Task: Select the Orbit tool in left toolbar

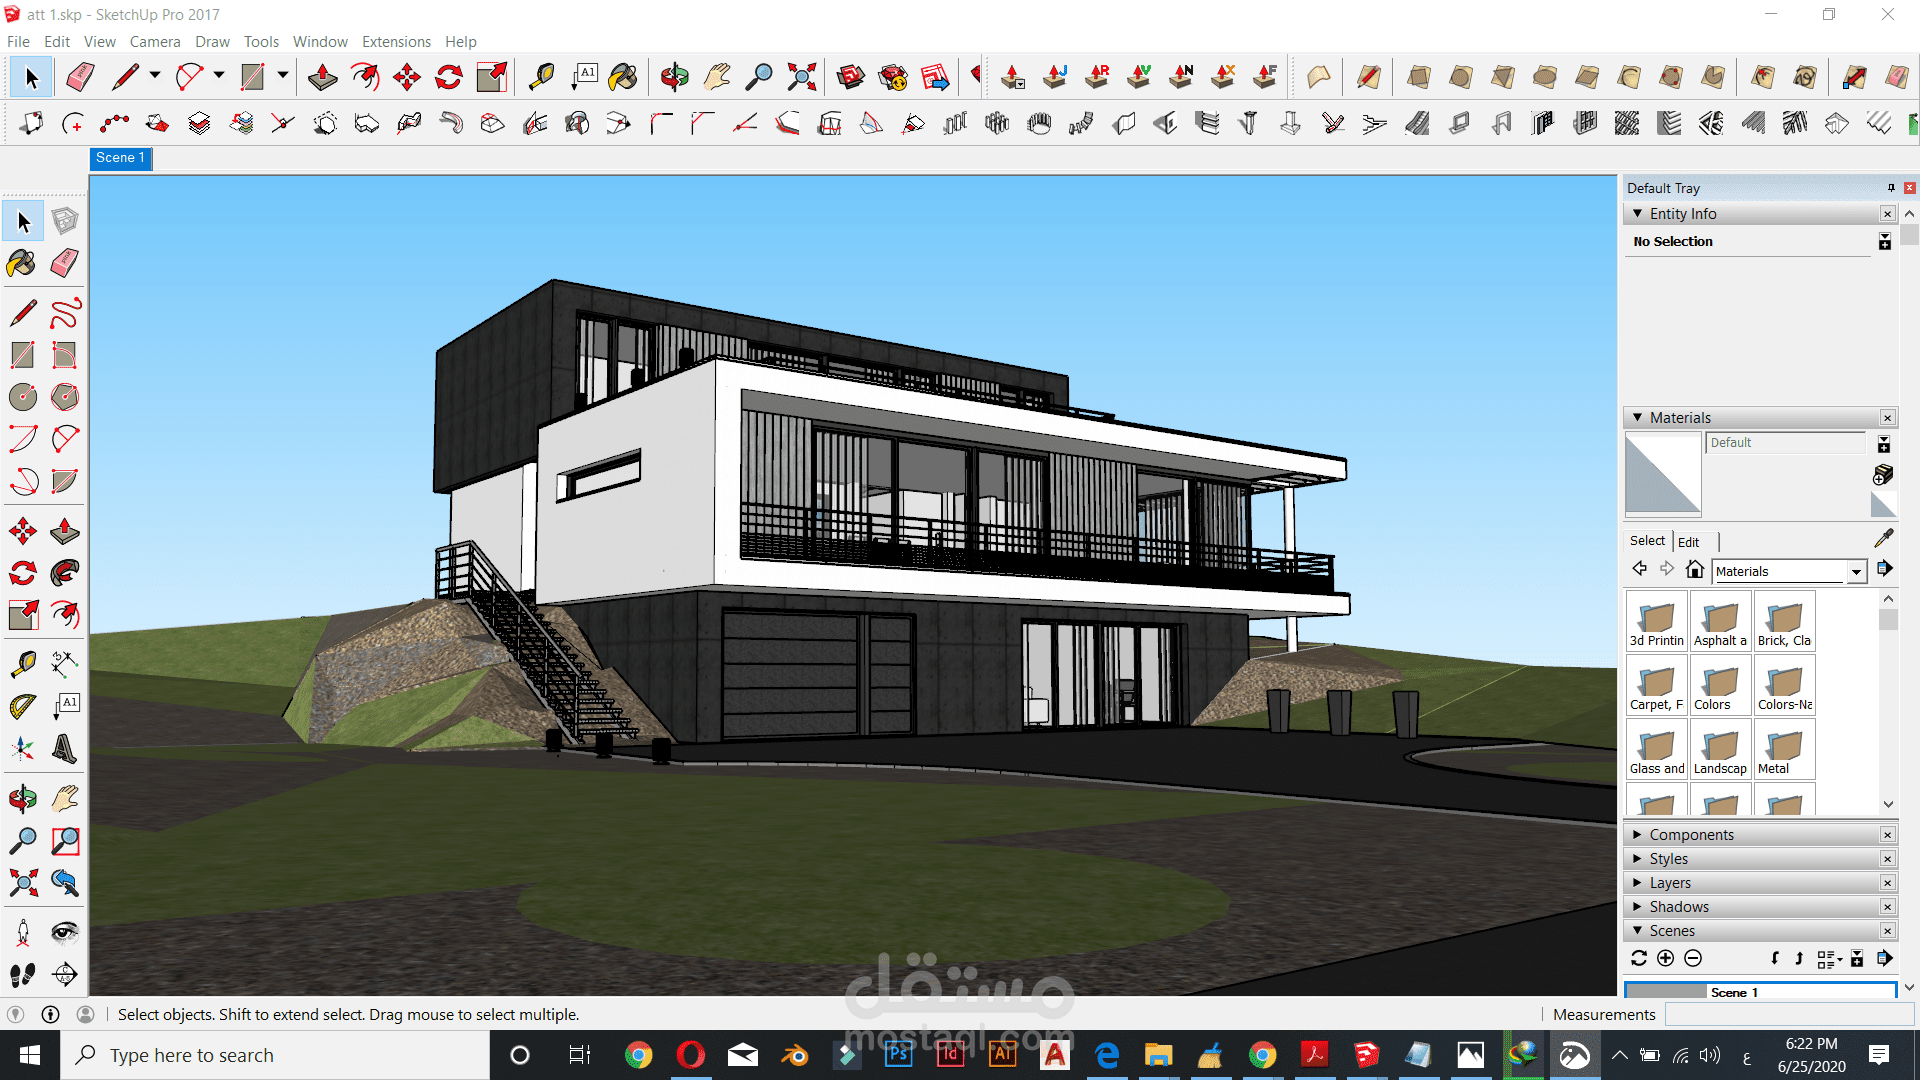Action: [x=22, y=798]
